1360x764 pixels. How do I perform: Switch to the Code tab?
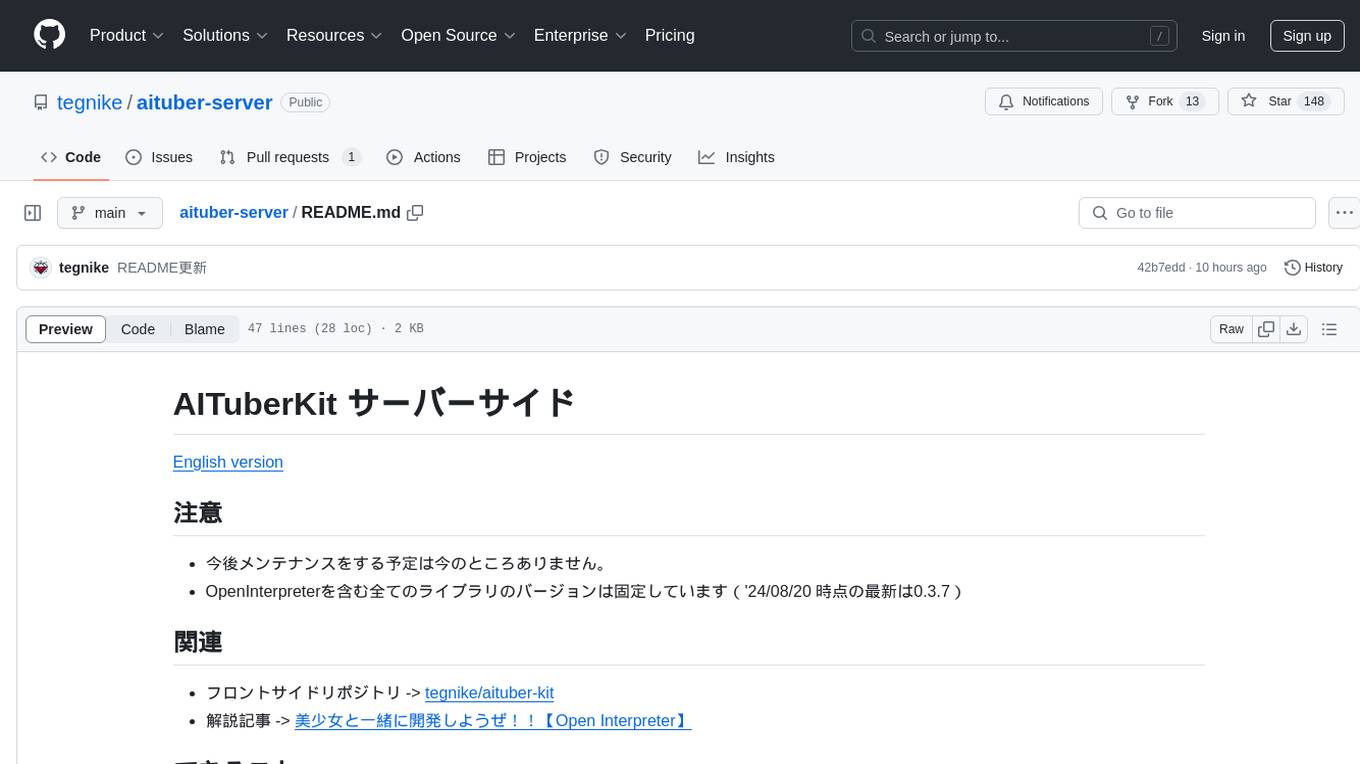coord(71,157)
